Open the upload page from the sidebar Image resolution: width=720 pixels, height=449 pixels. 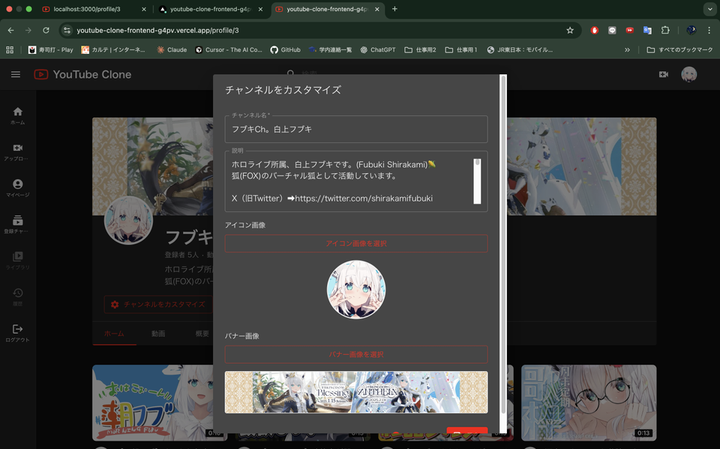[17, 152]
